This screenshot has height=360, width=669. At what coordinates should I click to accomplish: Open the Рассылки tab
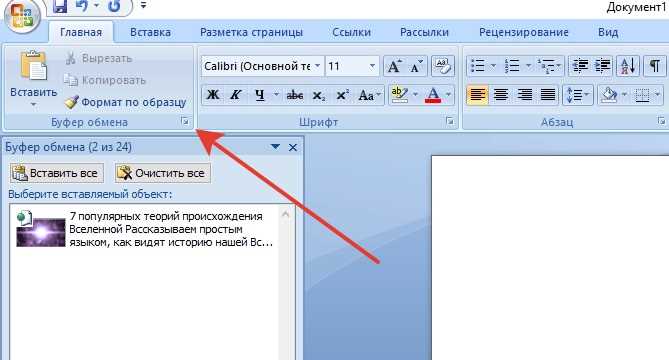coord(424,32)
